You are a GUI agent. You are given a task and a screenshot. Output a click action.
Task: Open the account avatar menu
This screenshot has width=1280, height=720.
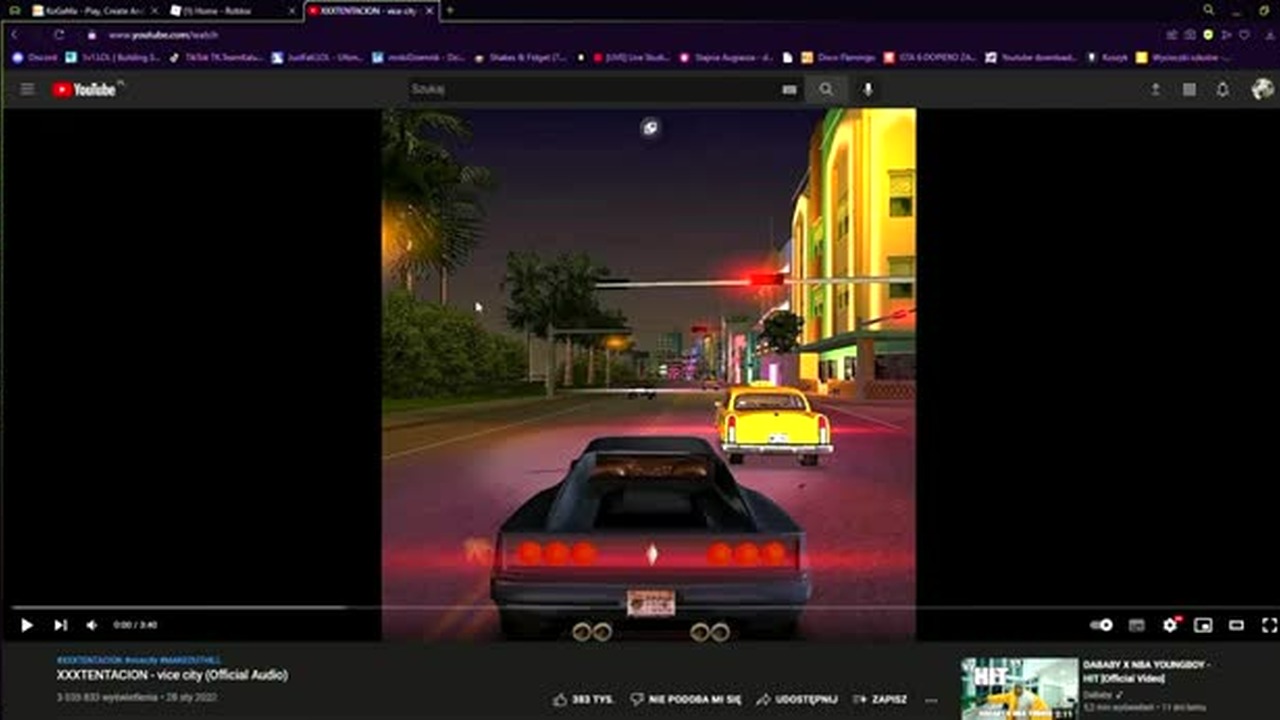click(1262, 89)
